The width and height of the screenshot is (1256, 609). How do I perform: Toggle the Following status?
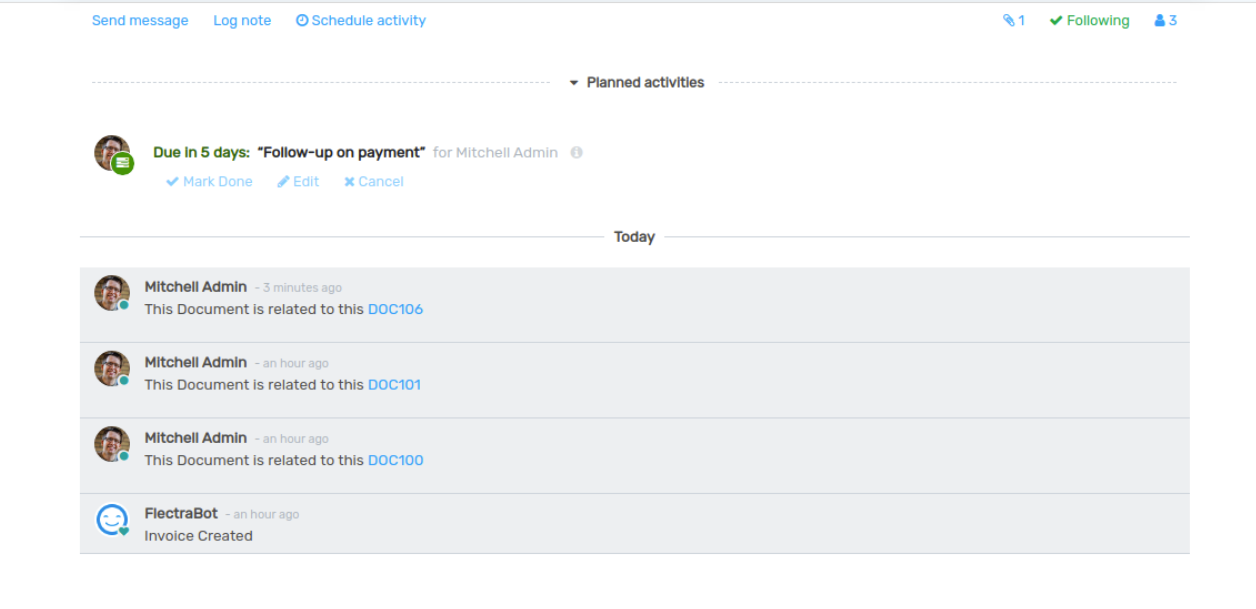(x=1089, y=21)
